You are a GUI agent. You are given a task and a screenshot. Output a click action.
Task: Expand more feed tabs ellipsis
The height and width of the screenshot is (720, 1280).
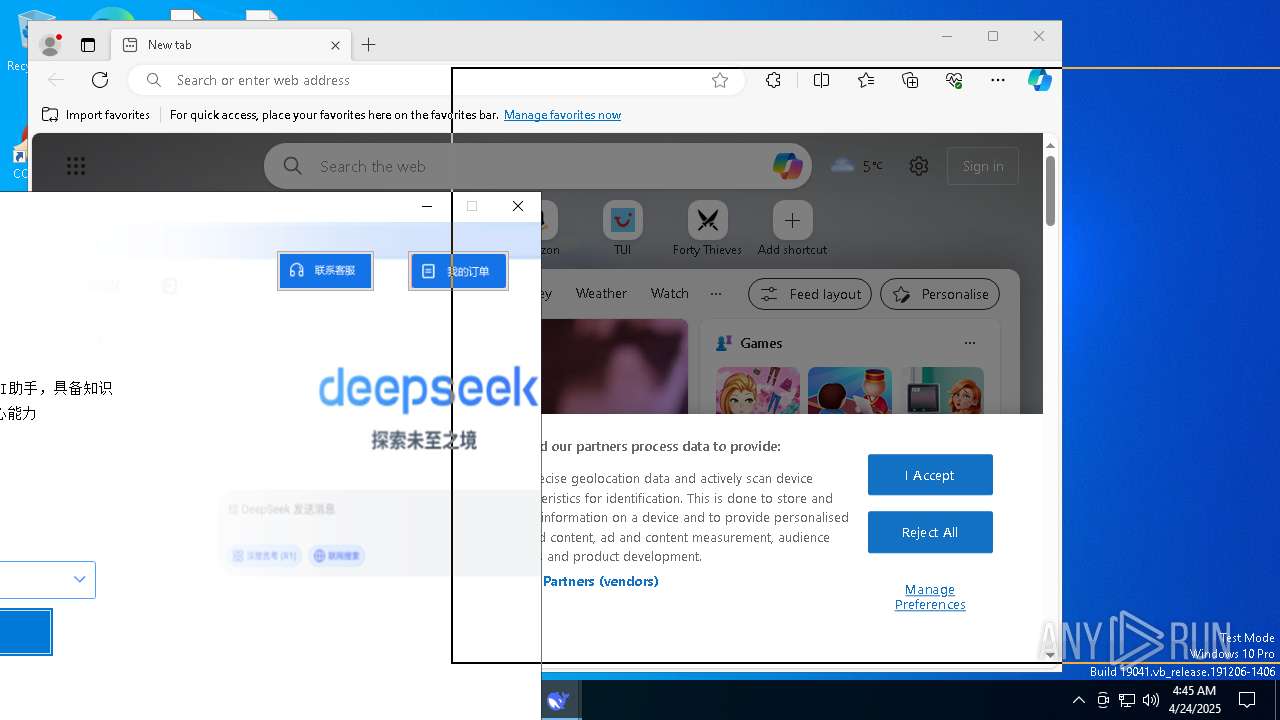coord(716,294)
